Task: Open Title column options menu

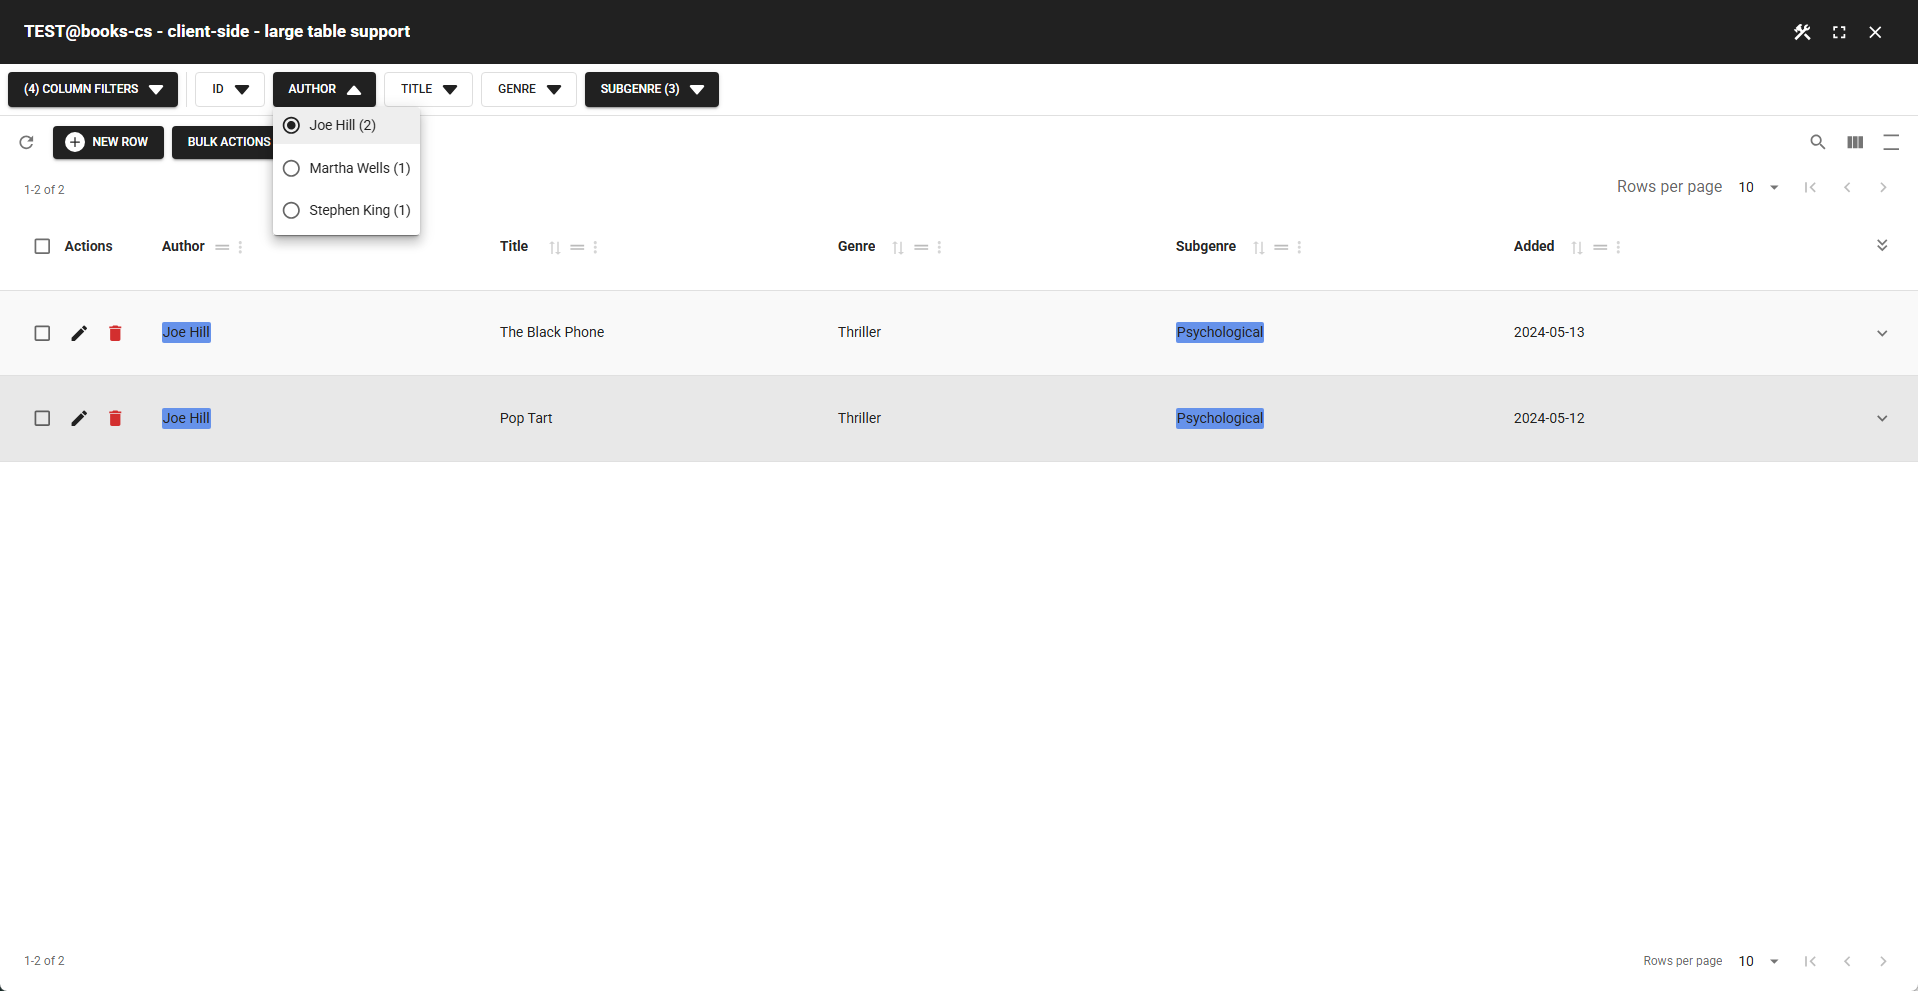Action: click(595, 247)
